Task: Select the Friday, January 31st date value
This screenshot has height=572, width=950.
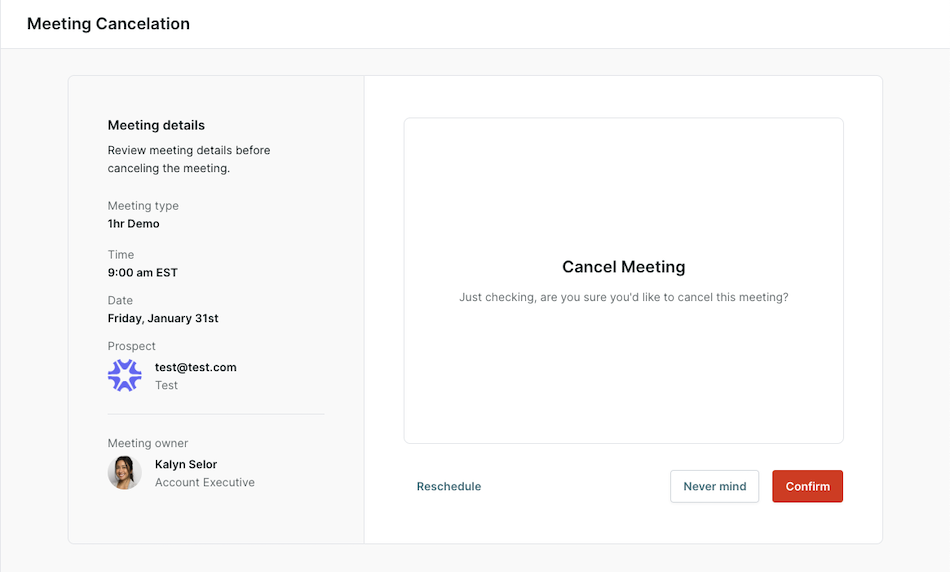Action: 163,318
